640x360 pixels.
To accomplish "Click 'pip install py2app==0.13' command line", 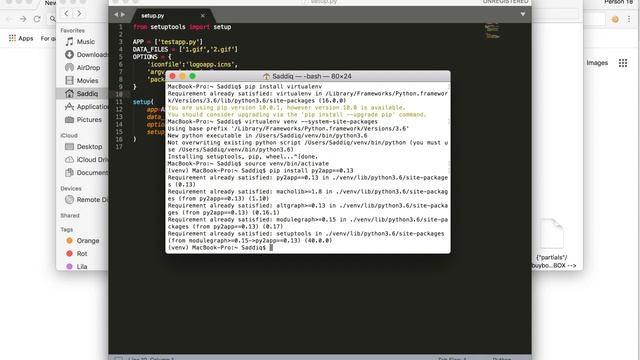I will [311, 171].
